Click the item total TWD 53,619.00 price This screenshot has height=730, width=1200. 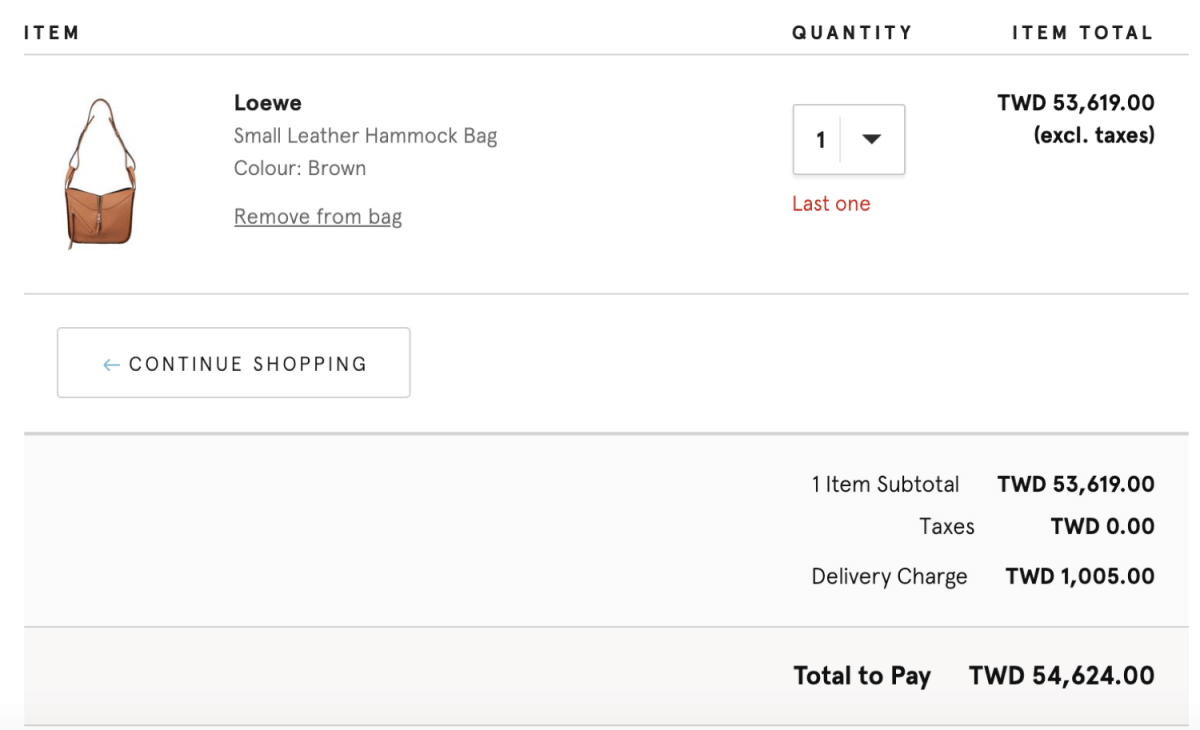[1076, 103]
